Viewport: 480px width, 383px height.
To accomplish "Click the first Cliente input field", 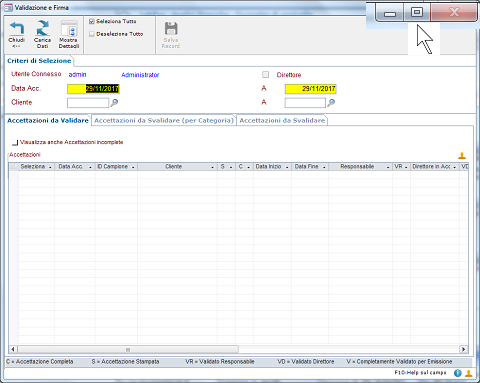I will tap(88, 103).
